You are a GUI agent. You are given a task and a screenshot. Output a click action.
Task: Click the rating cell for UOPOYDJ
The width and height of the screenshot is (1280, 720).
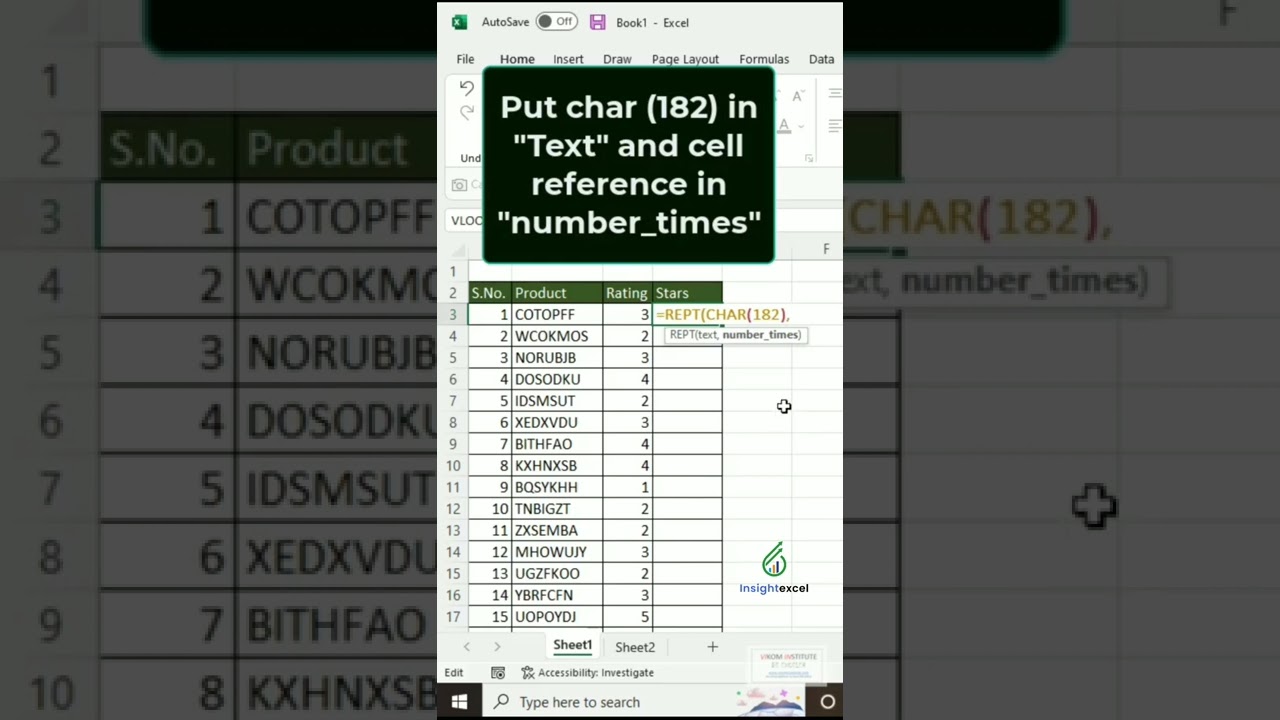627,617
